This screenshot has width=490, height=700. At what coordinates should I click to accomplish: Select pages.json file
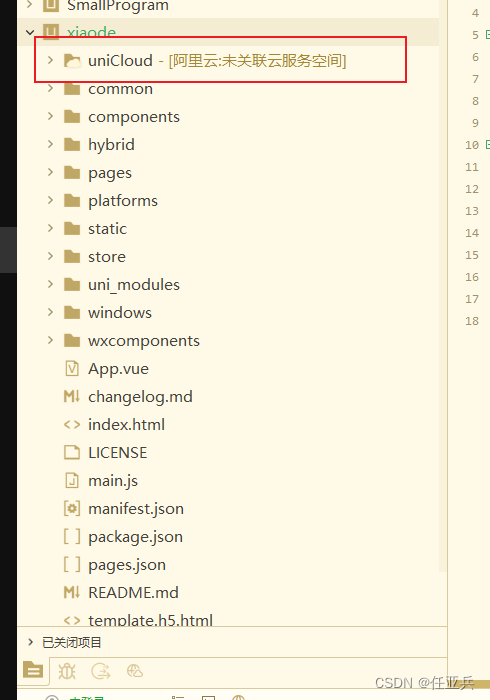point(127,565)
